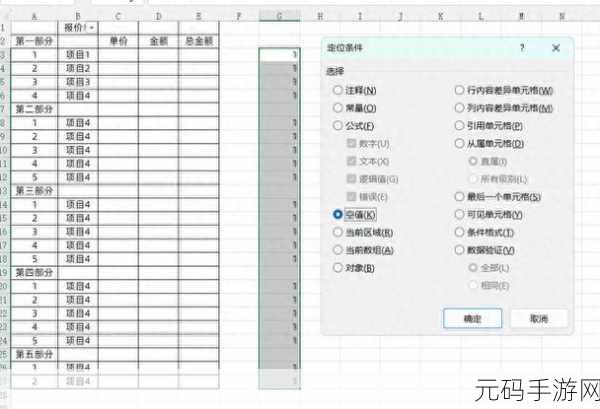This screenshot has height=409, width=600.
Task: Select column B header
Action: click(x=78, y=16)
